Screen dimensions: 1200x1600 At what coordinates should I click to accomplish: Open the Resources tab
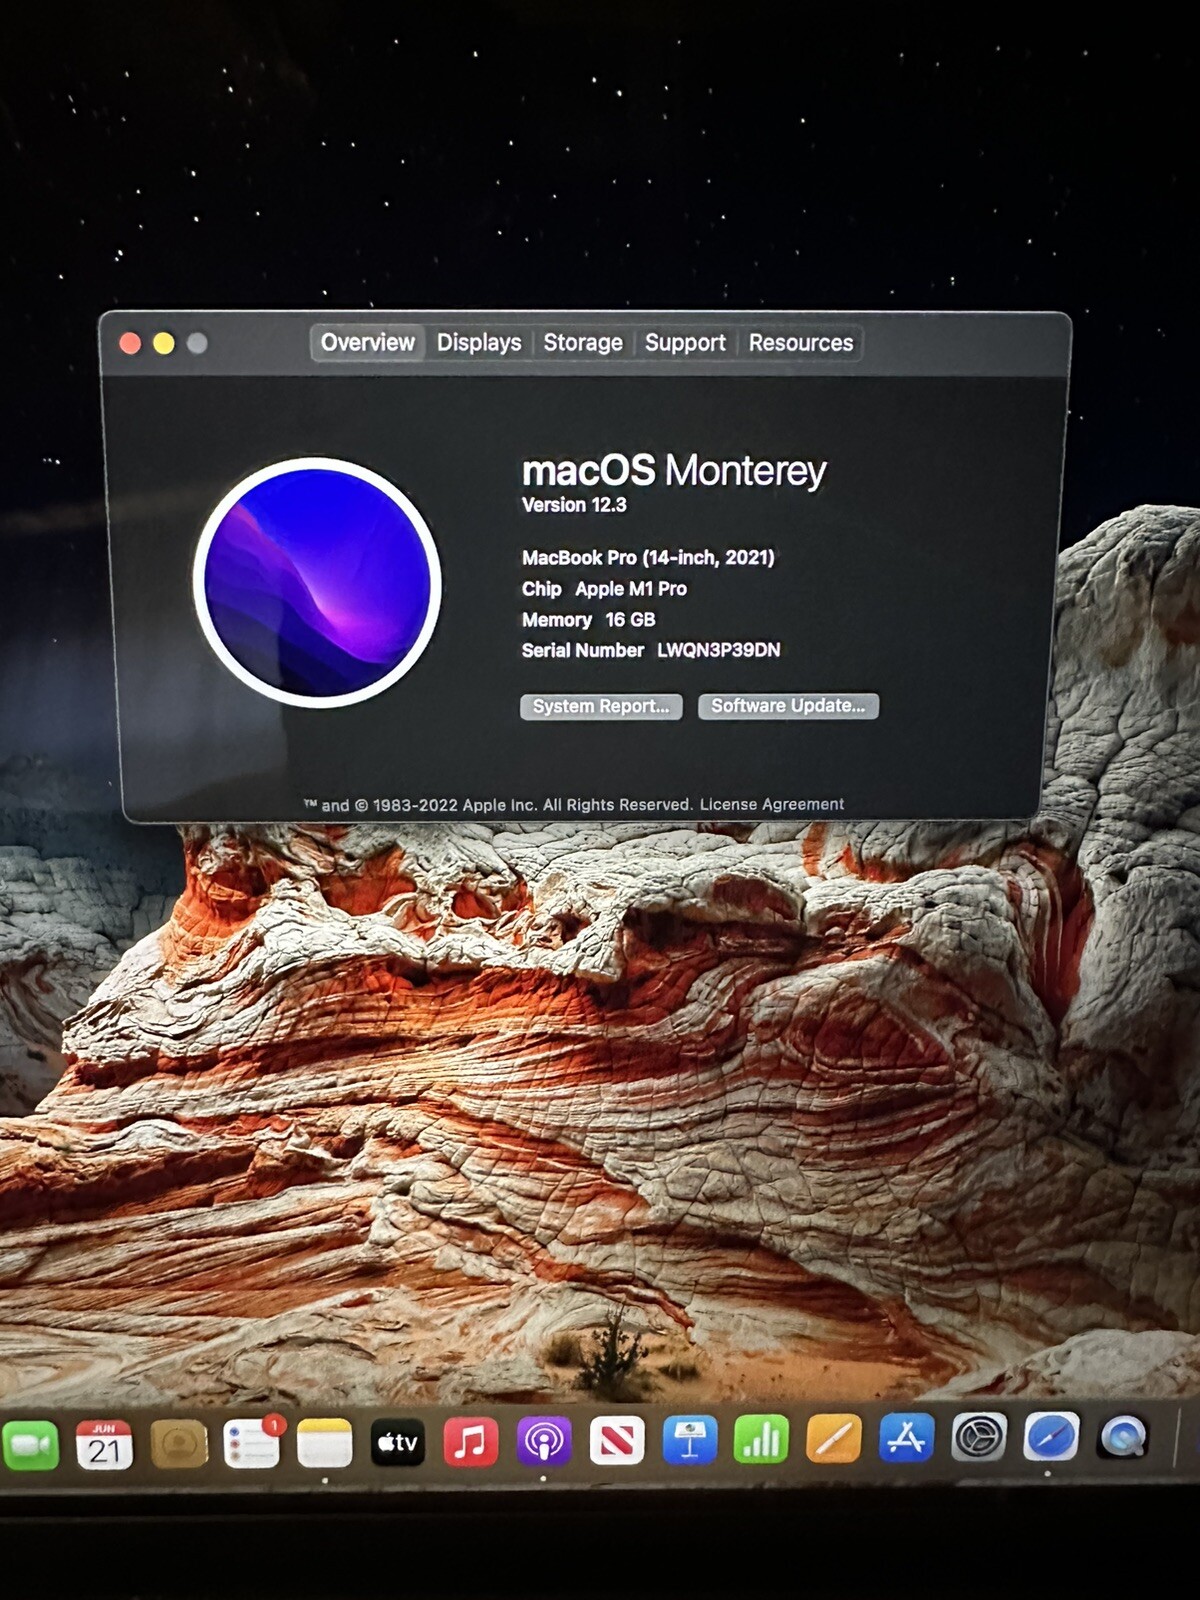tap(801, 343)
